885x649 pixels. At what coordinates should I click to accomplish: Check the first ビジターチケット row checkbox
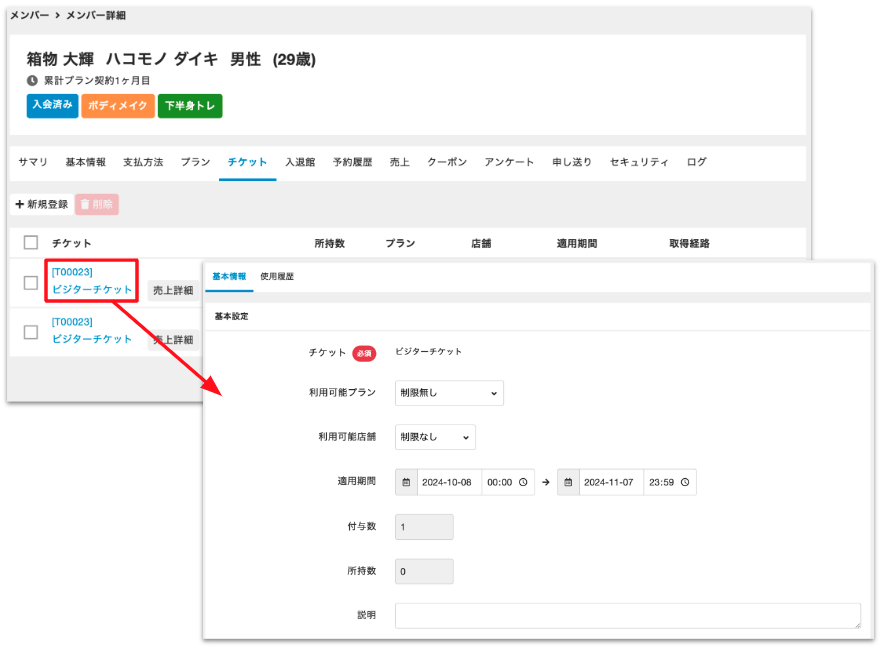[x=31, y=283]
